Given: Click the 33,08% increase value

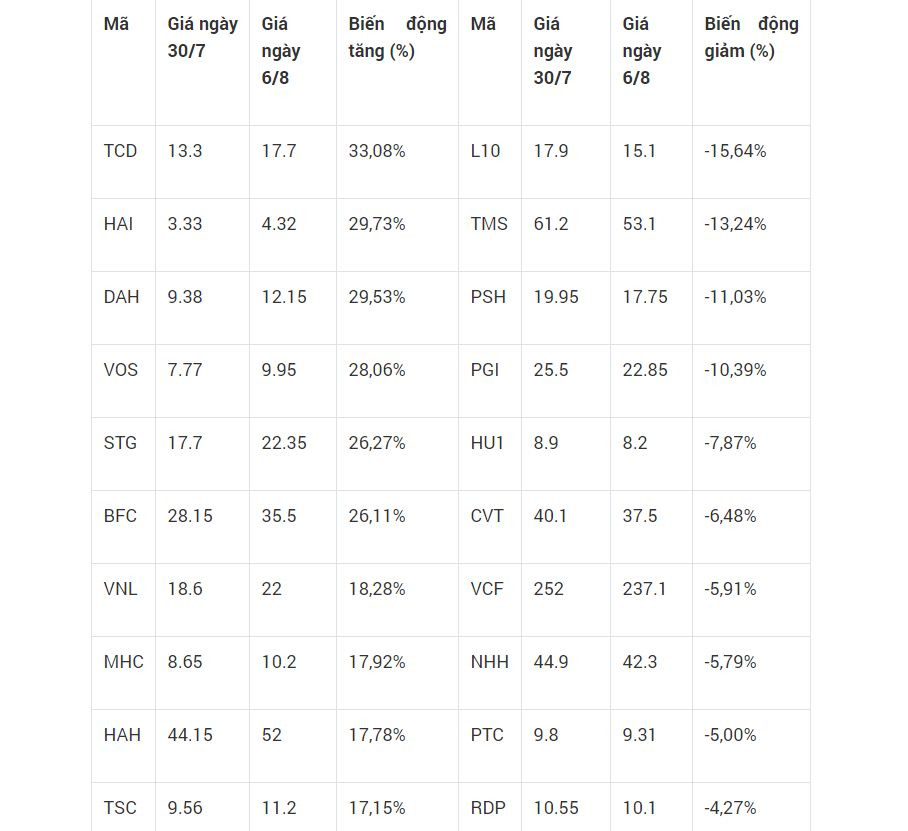Looking at the screenshot, I should point(377,151).
